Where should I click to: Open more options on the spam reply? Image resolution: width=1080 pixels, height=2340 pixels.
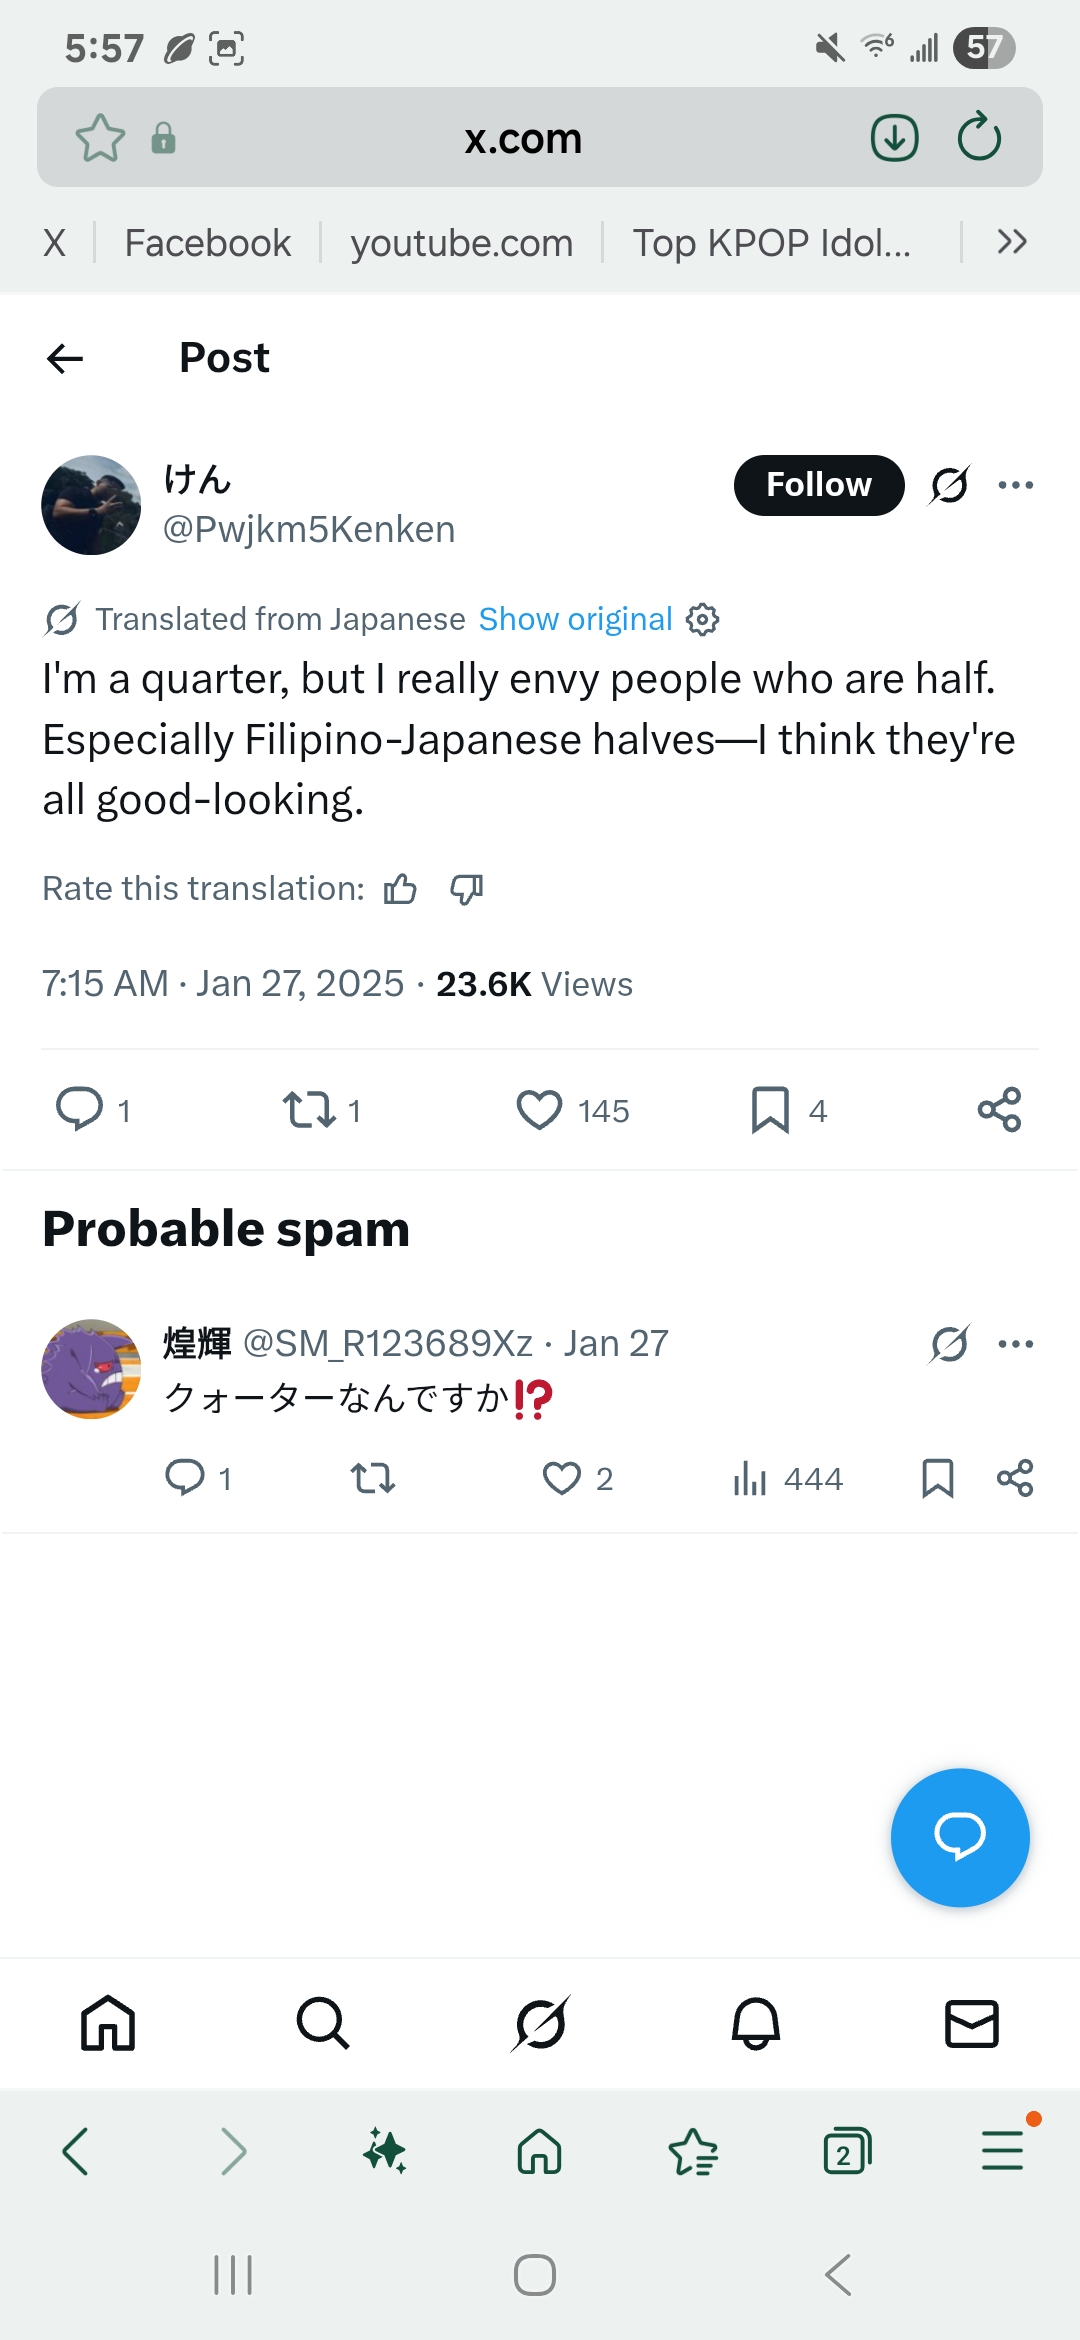click(1014, 1343)
